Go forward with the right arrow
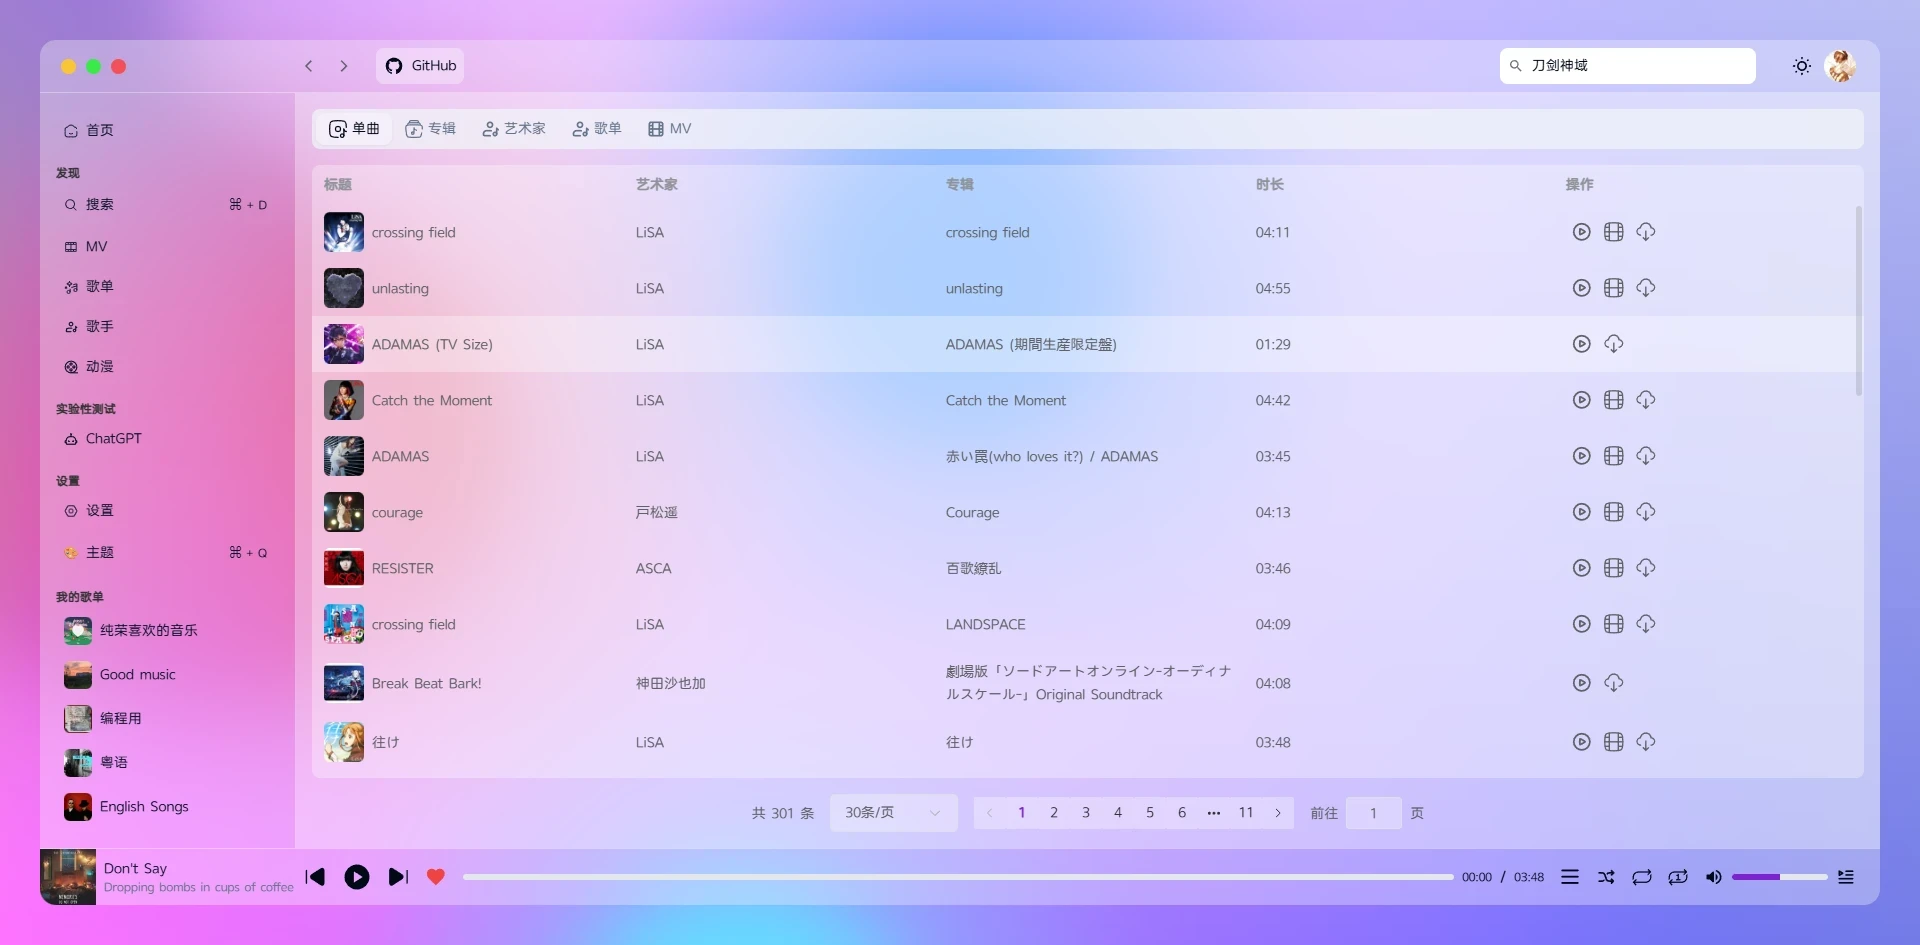The image size is (1920, 945). pos(344,66)
